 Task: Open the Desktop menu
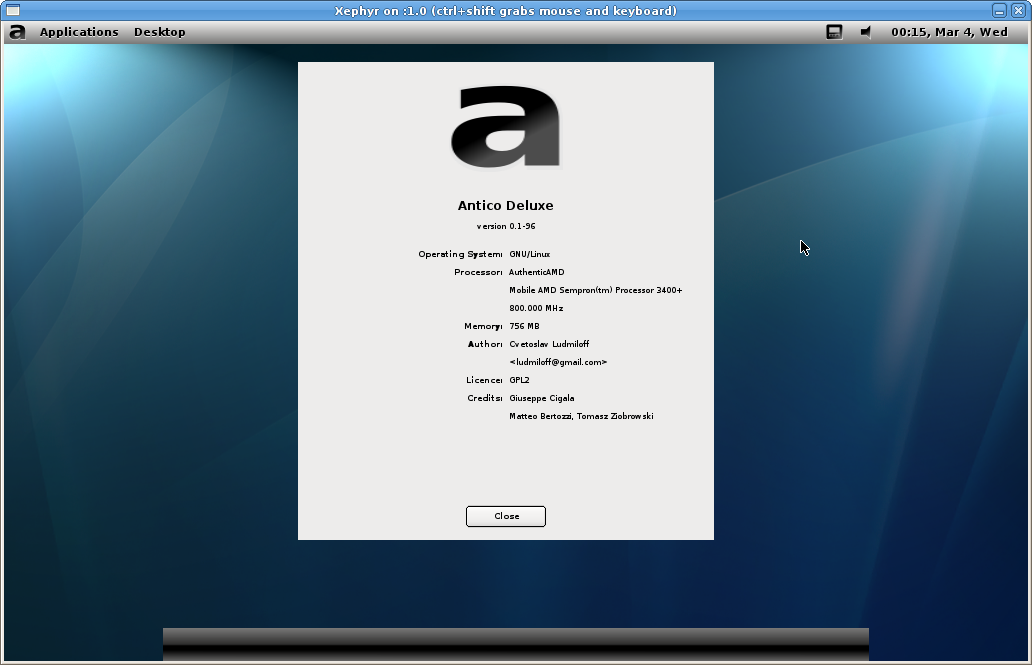point(159,32)
